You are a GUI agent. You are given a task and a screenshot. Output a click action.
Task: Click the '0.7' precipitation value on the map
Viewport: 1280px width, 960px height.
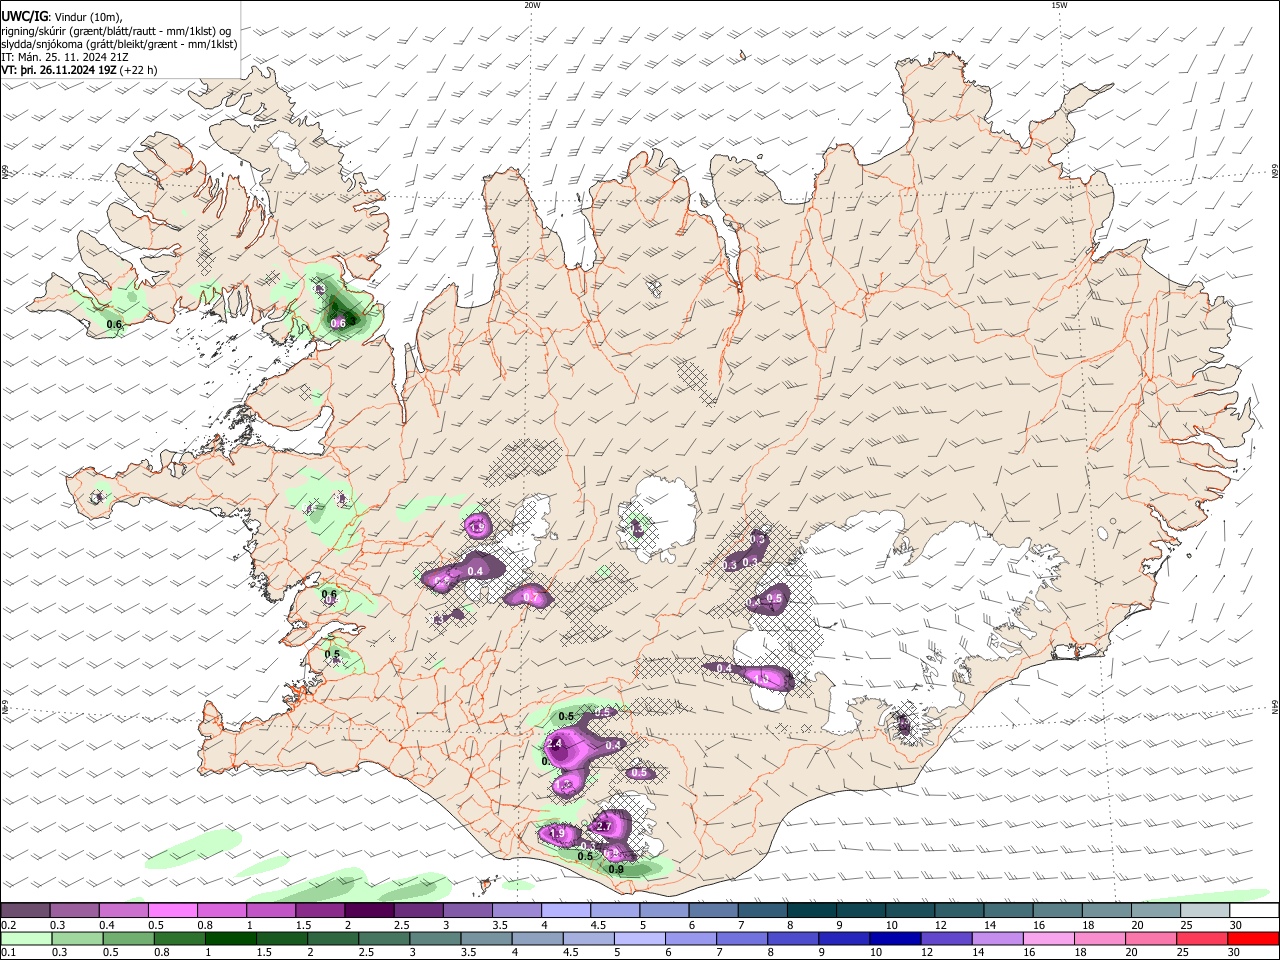[531, 598]
